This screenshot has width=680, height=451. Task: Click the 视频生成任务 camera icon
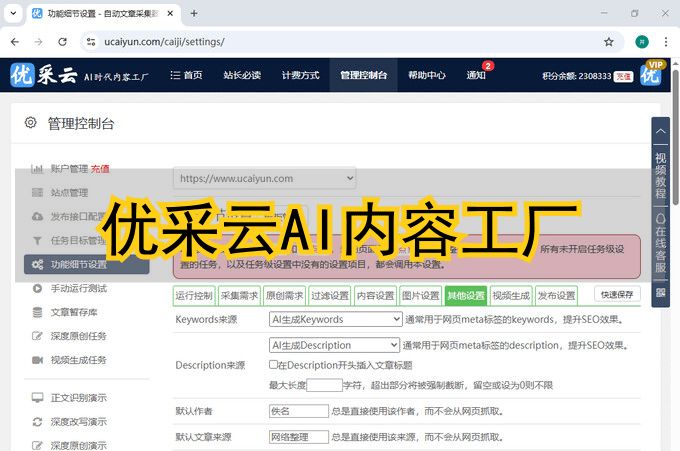point(37,360)
